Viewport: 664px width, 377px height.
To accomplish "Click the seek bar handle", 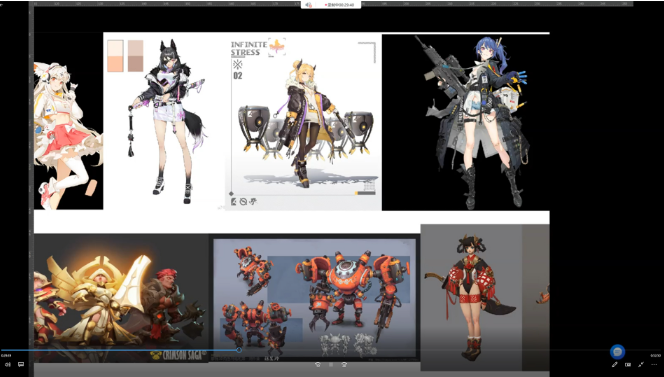I will coord(239,350).
